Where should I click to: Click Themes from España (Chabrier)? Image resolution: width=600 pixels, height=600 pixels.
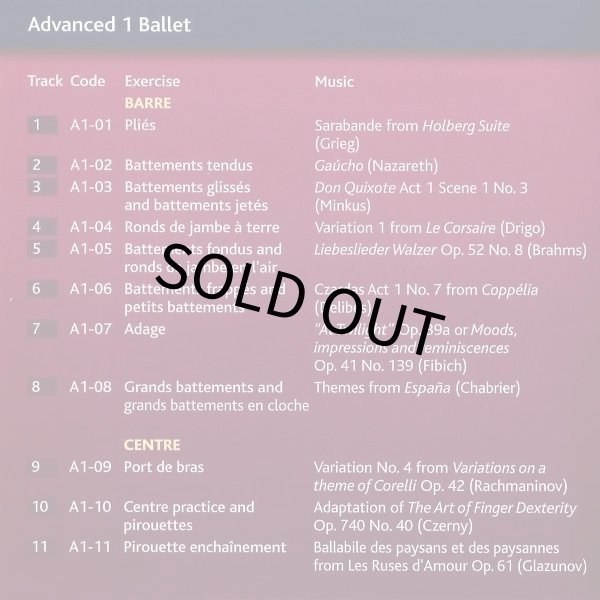[x=417, y=388]
